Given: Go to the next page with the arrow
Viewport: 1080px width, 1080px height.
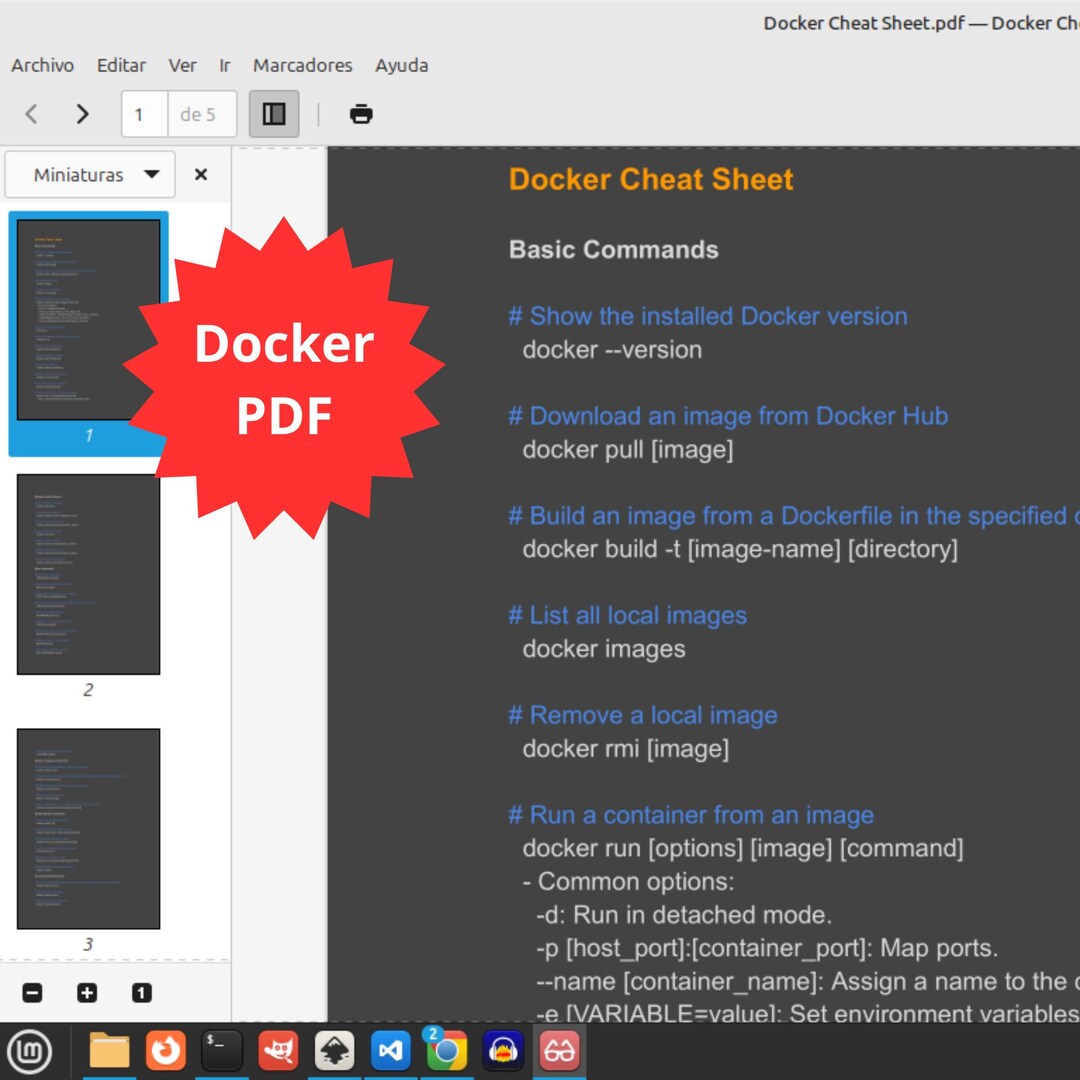Looking at the screenshot, I should 82,114.
